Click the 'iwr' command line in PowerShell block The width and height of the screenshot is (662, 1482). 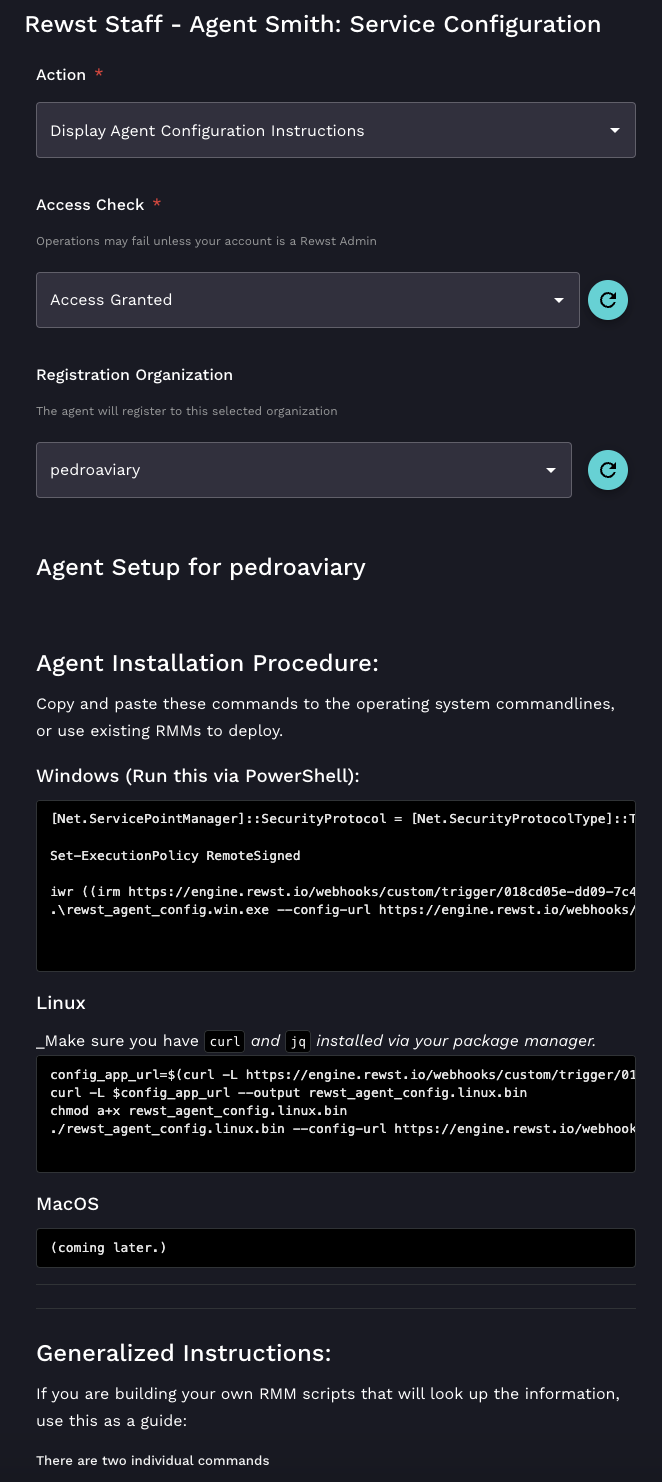pos(342,892)
